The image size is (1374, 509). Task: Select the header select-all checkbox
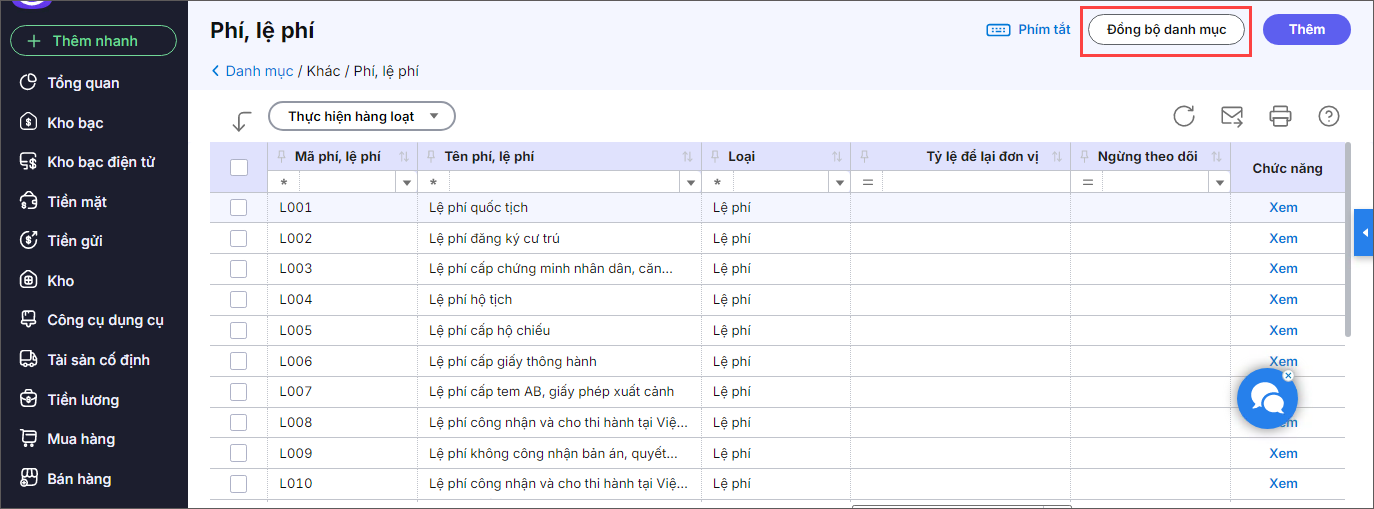(239, 168)
